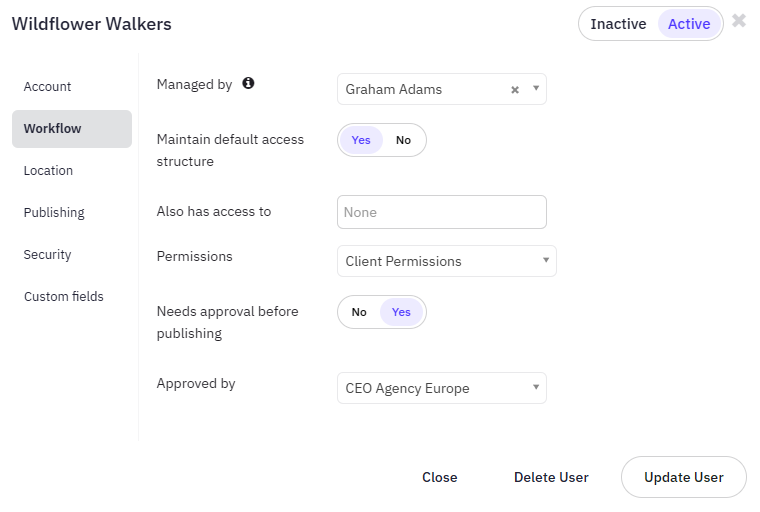This screenshot has width=760, height=512.
Task: Open the Managed by dropdown arrow
Action: click(536, 88)
